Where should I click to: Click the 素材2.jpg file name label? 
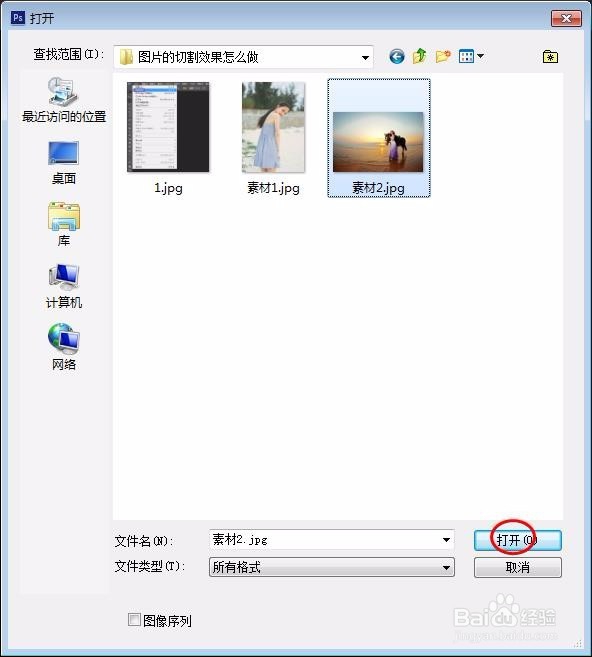(378, 188)
